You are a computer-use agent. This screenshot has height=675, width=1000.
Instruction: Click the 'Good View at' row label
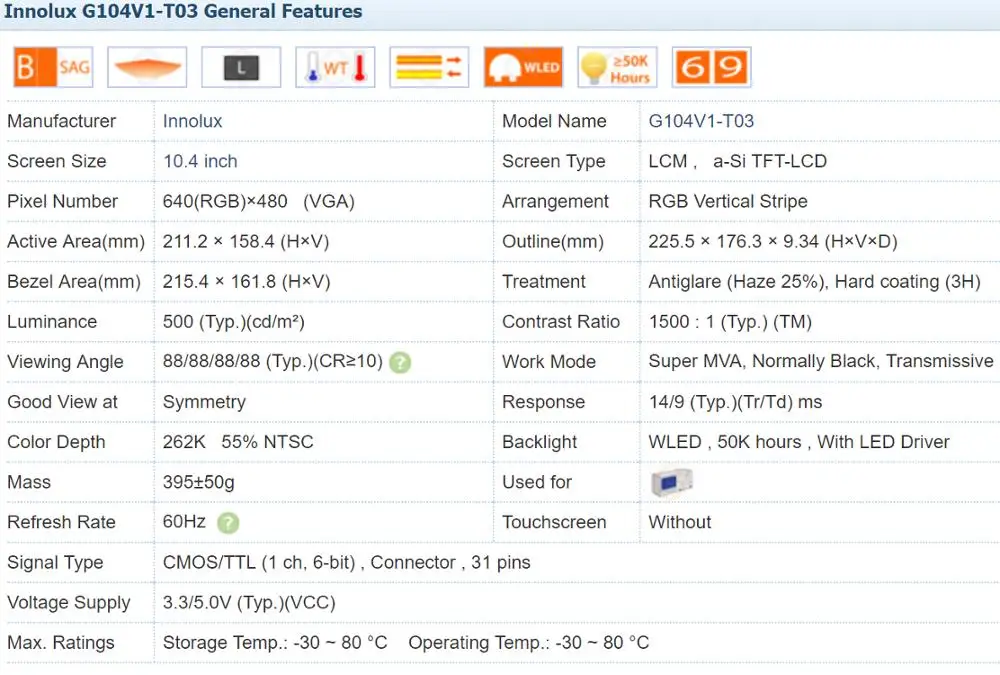click(x=62, y=403)
